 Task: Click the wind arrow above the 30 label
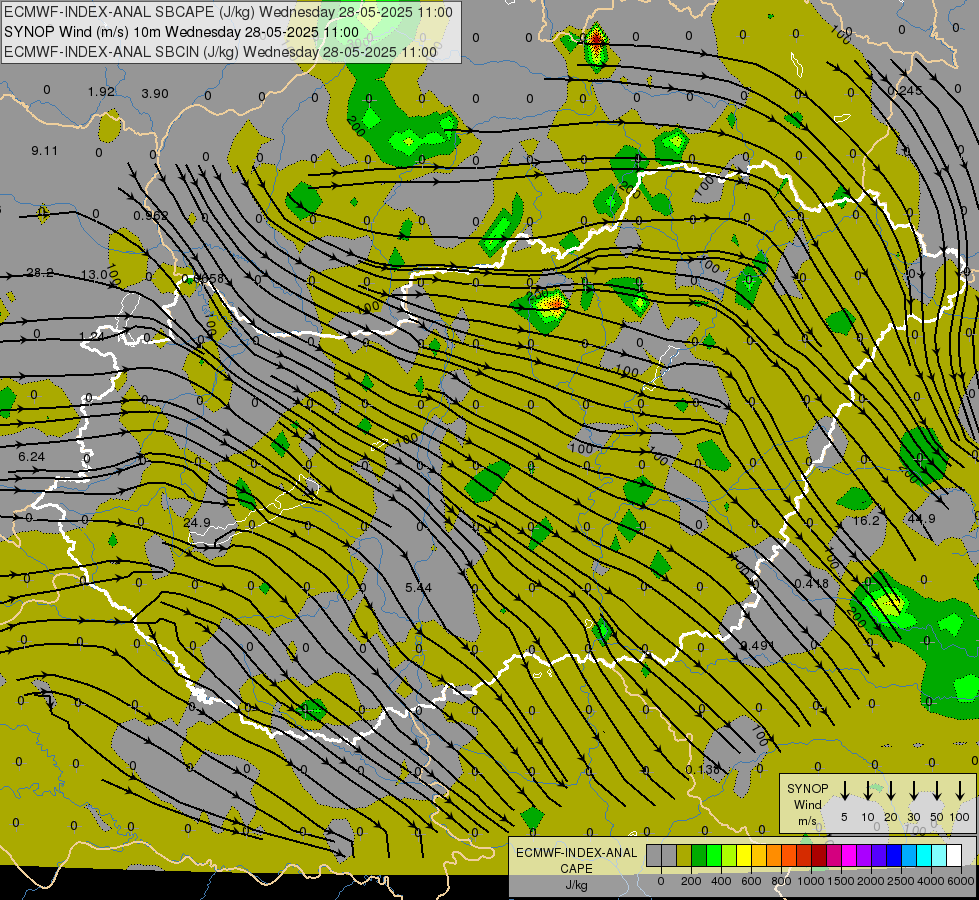pos(914,790)
